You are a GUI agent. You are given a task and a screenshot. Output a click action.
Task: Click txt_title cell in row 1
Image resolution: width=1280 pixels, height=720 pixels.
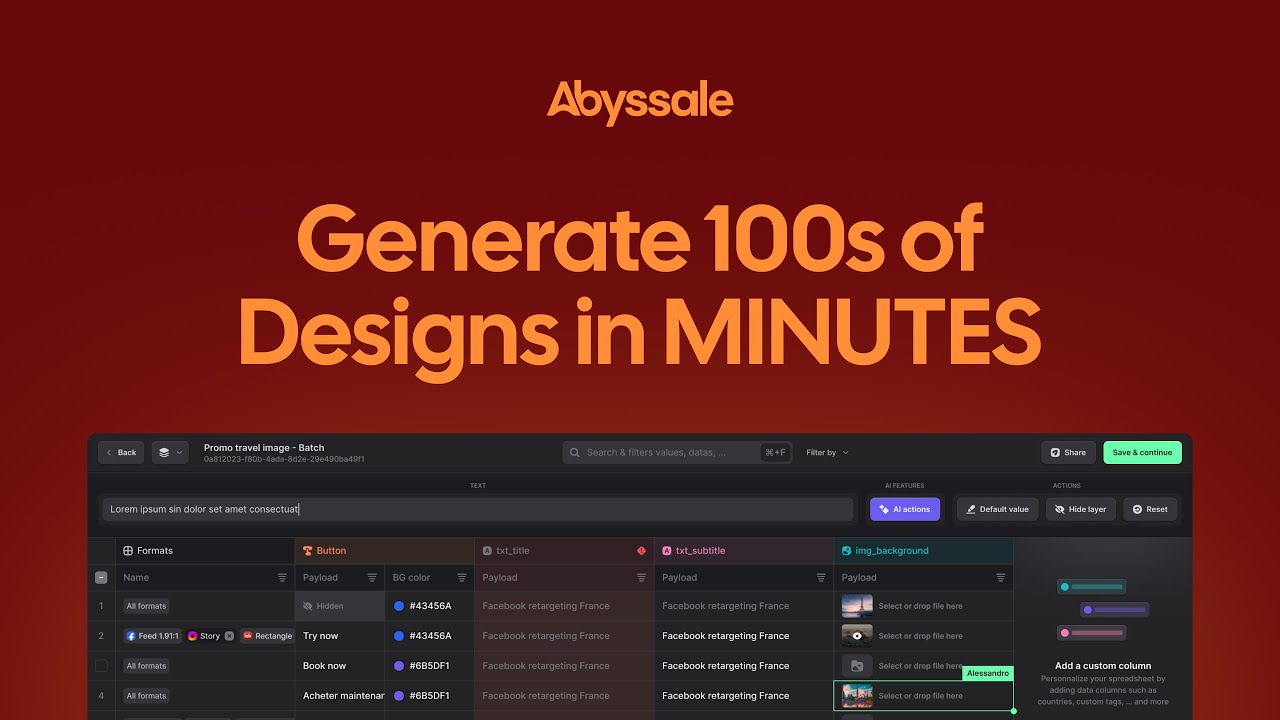pyautogui.click(x=564, y=606)
